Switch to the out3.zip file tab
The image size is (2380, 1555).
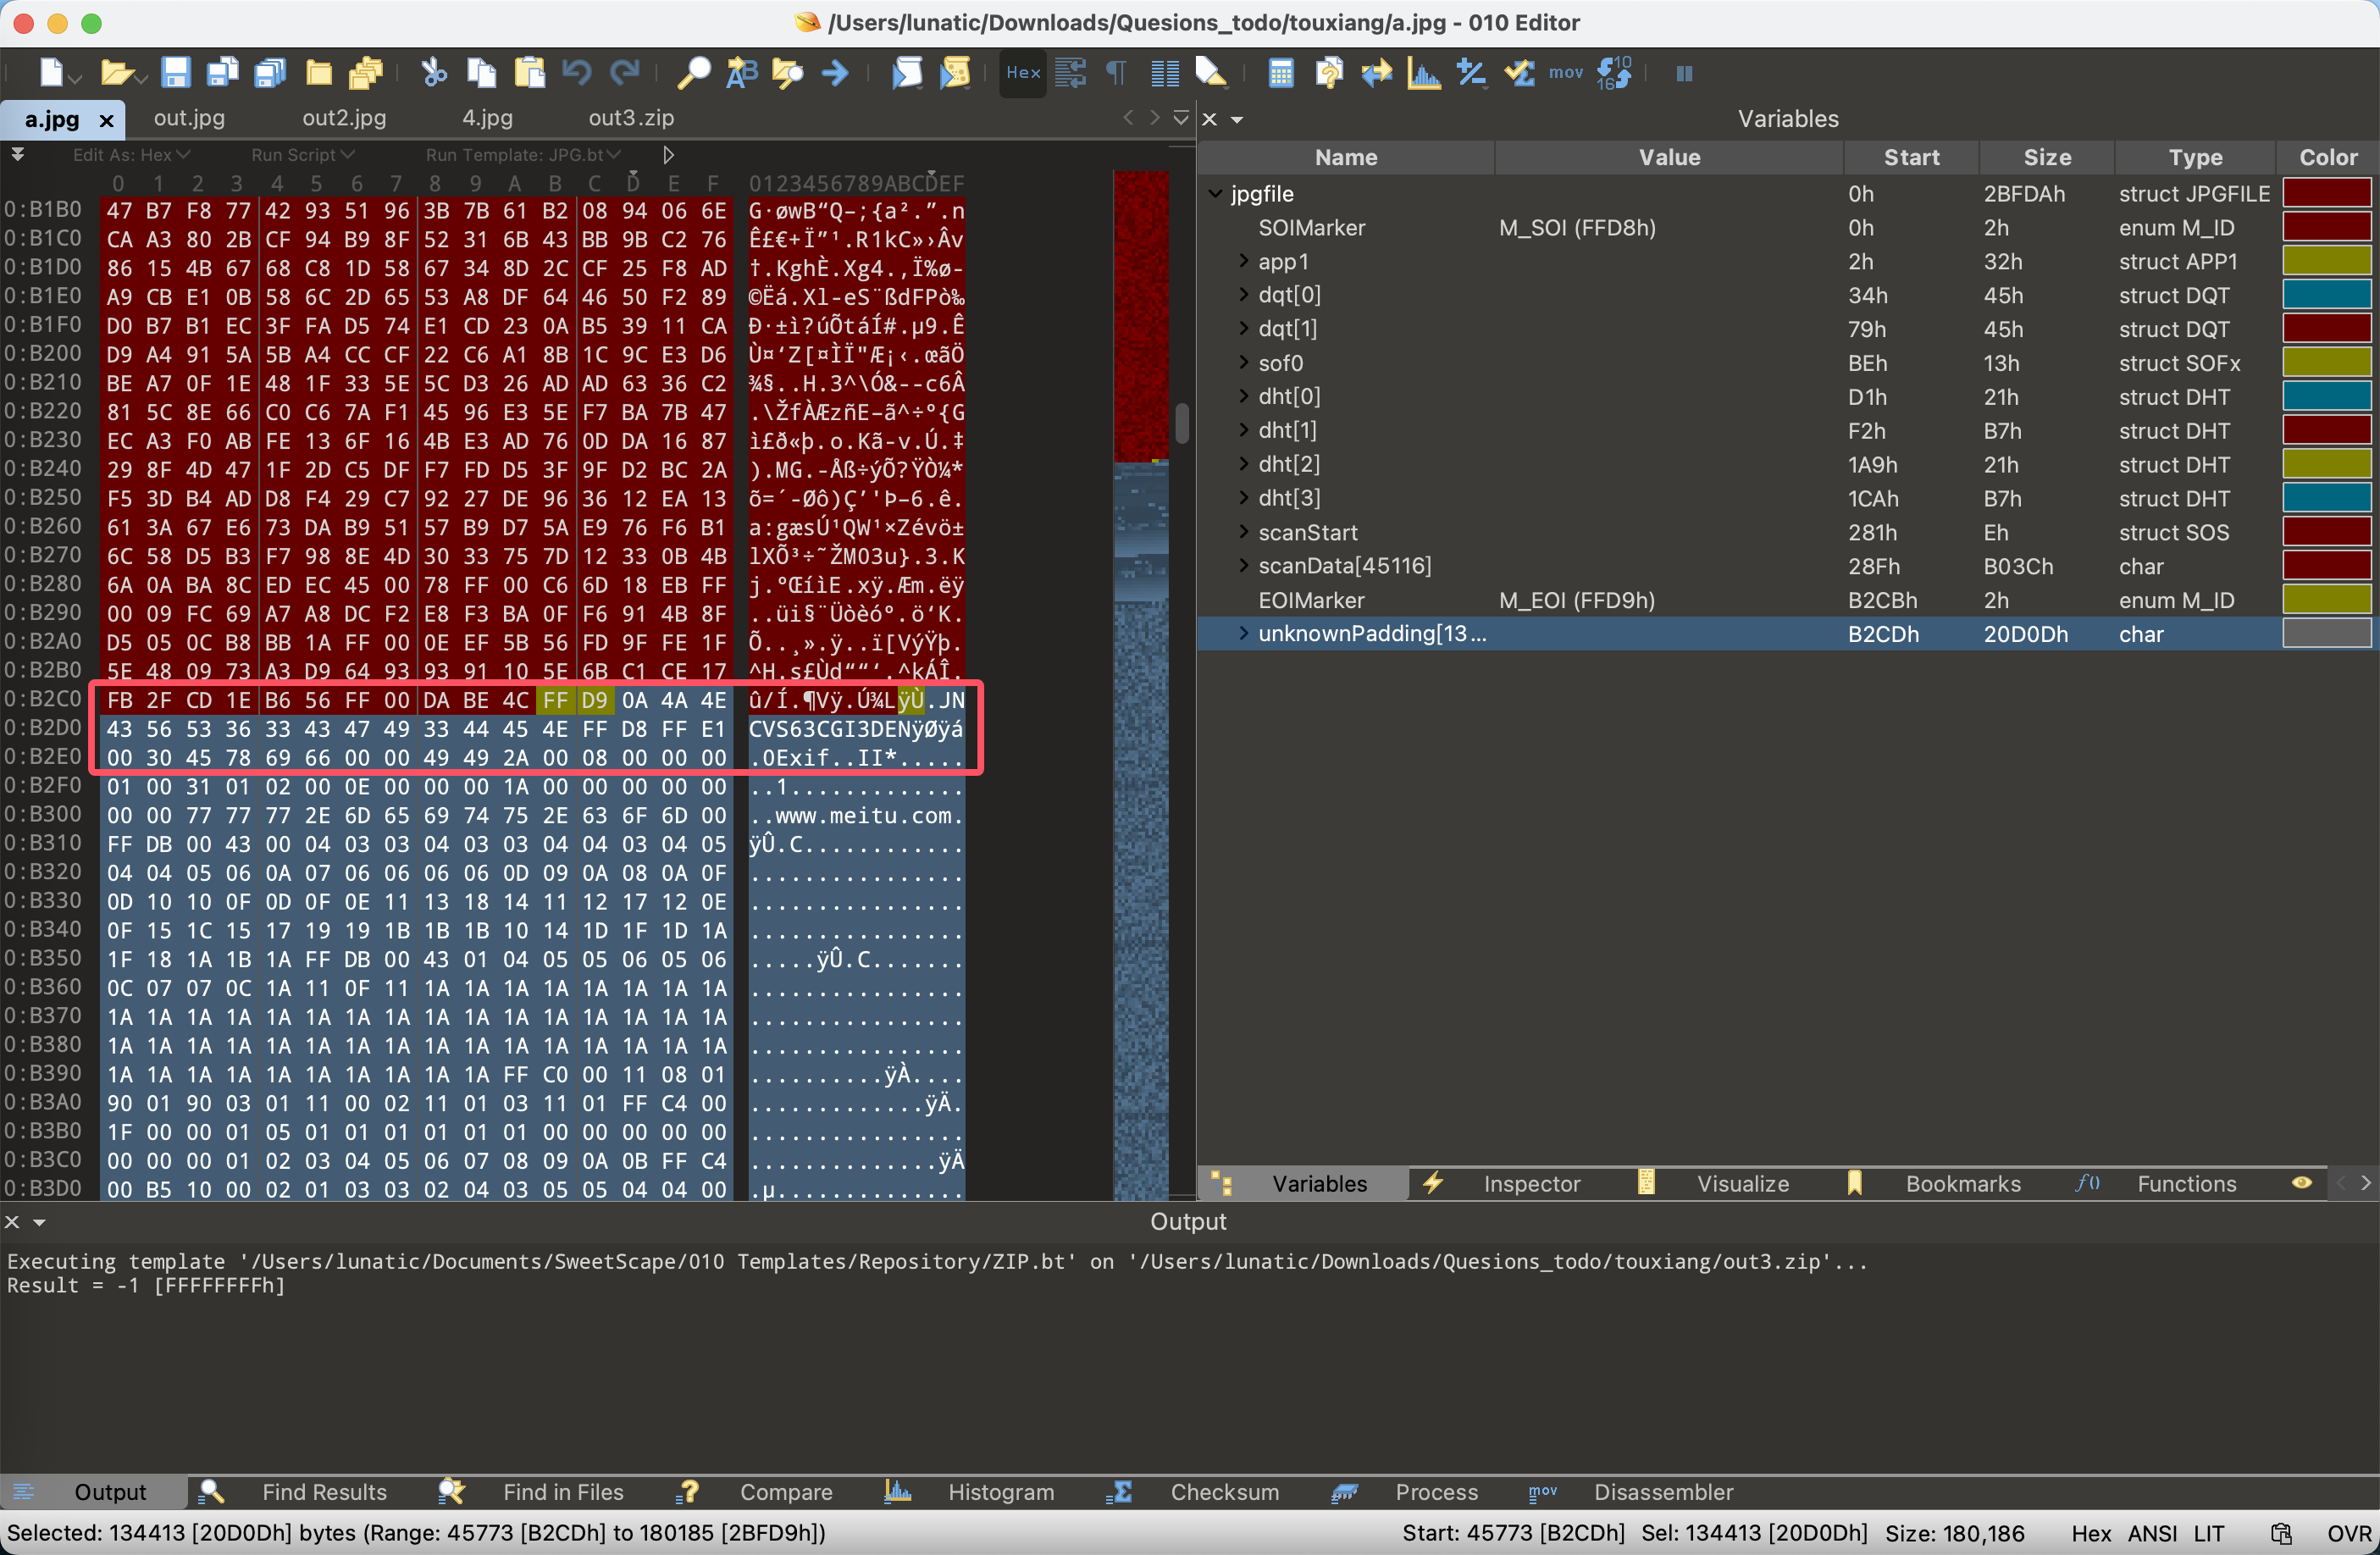click(631, 118)
